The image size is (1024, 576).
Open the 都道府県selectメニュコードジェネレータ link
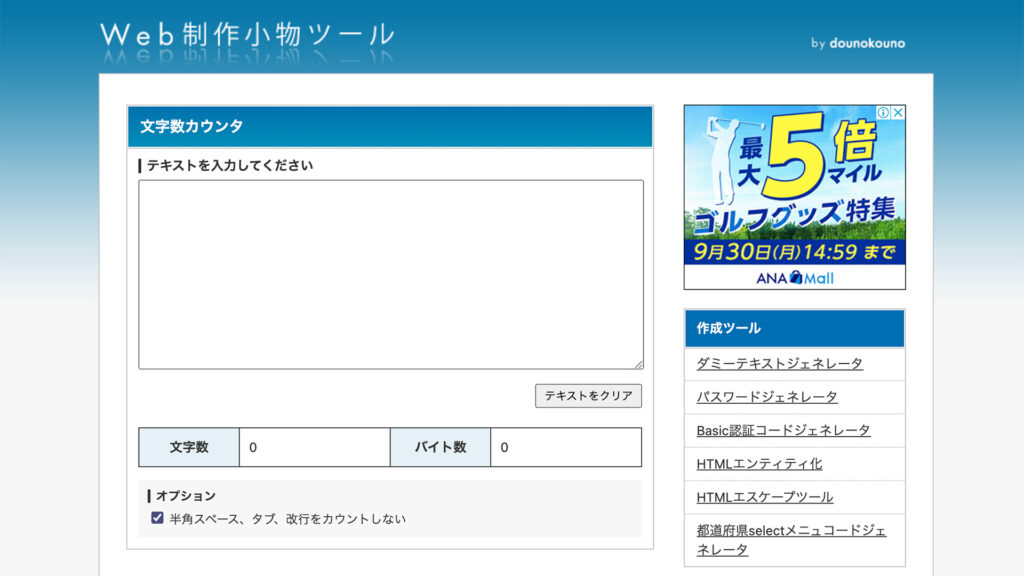(x=791, y=540)
